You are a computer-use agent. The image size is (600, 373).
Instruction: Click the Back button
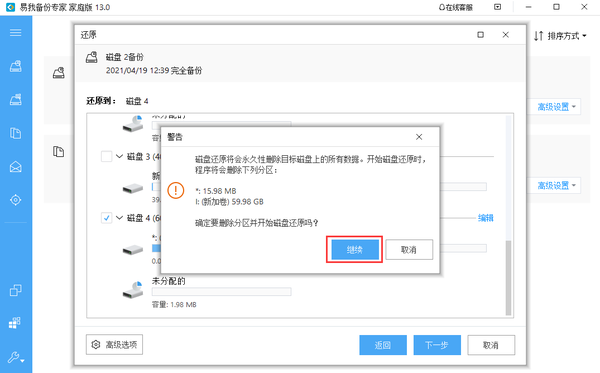(383, 345)
